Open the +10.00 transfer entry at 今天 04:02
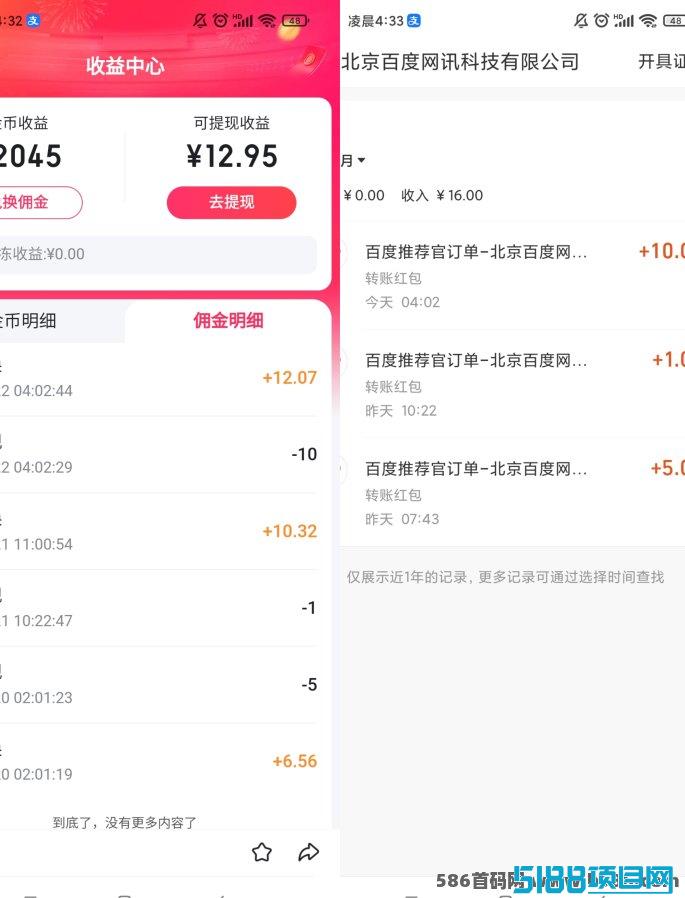This screenshot has width=685, height=898. (x=513, y=276)
